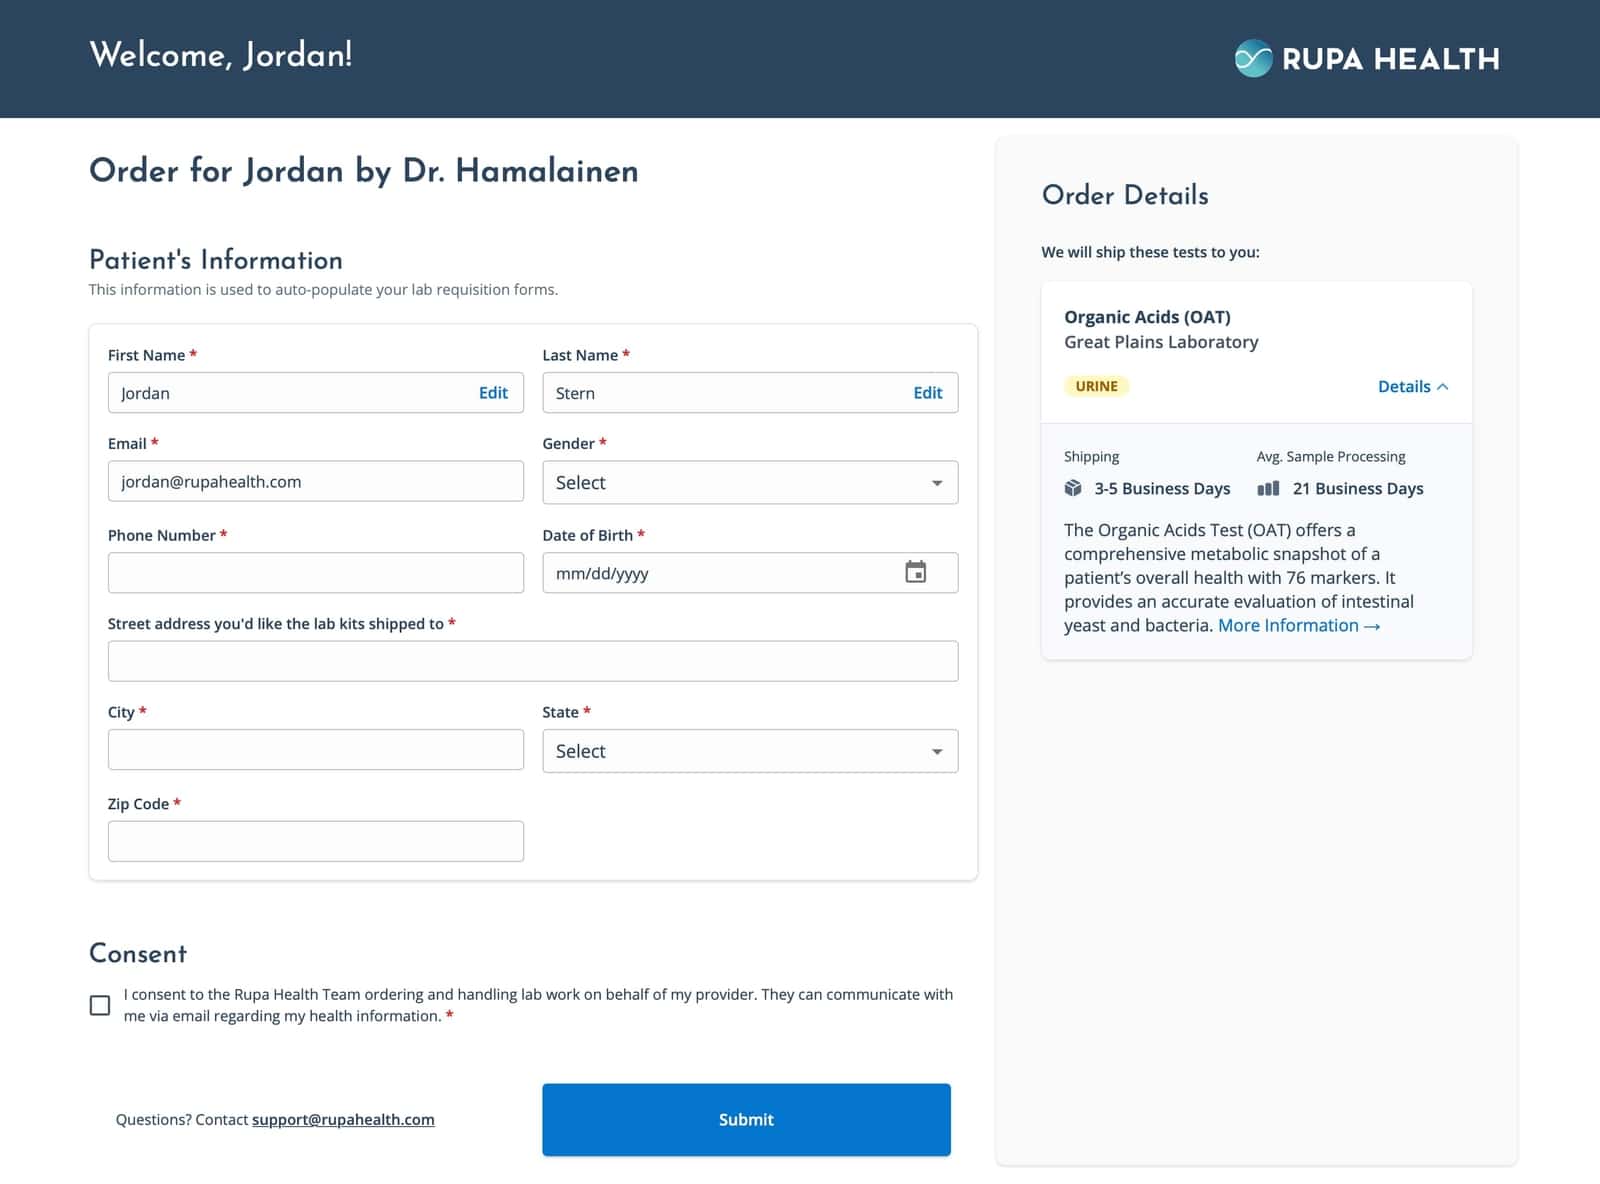
Task: Click the City input field
Action: point(315,750)
